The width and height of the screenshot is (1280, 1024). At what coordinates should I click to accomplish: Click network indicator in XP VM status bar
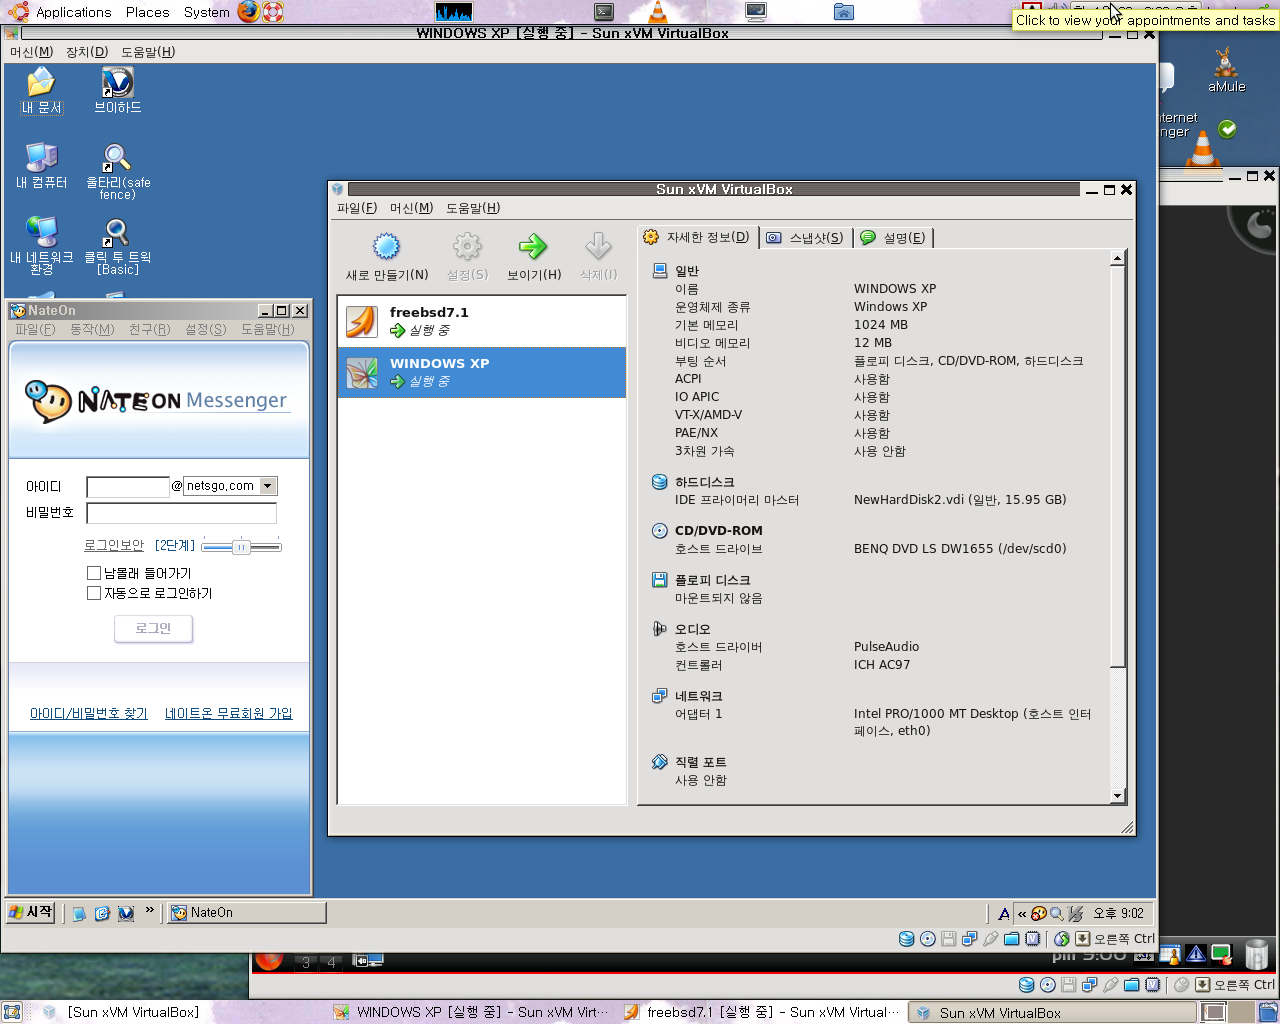969,939
